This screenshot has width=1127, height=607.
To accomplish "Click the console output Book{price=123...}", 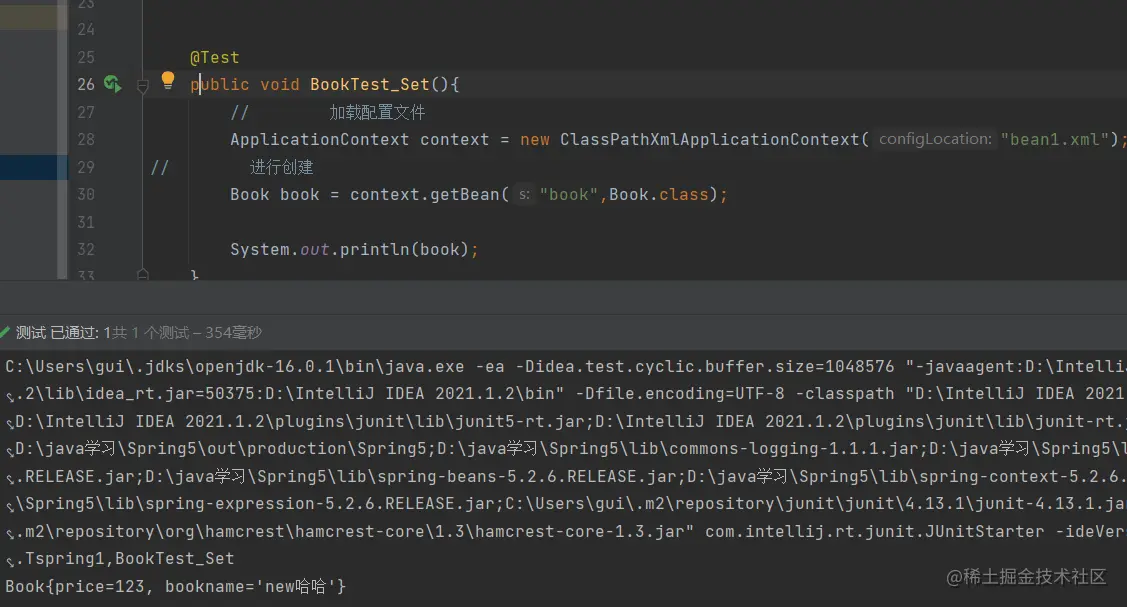I will click(175, 587).
